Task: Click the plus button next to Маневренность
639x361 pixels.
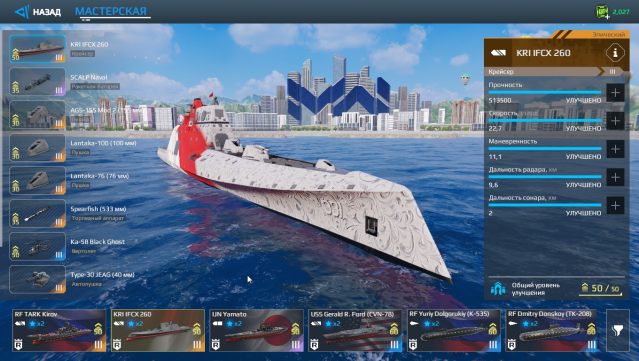Action: [x=615, y=149]
